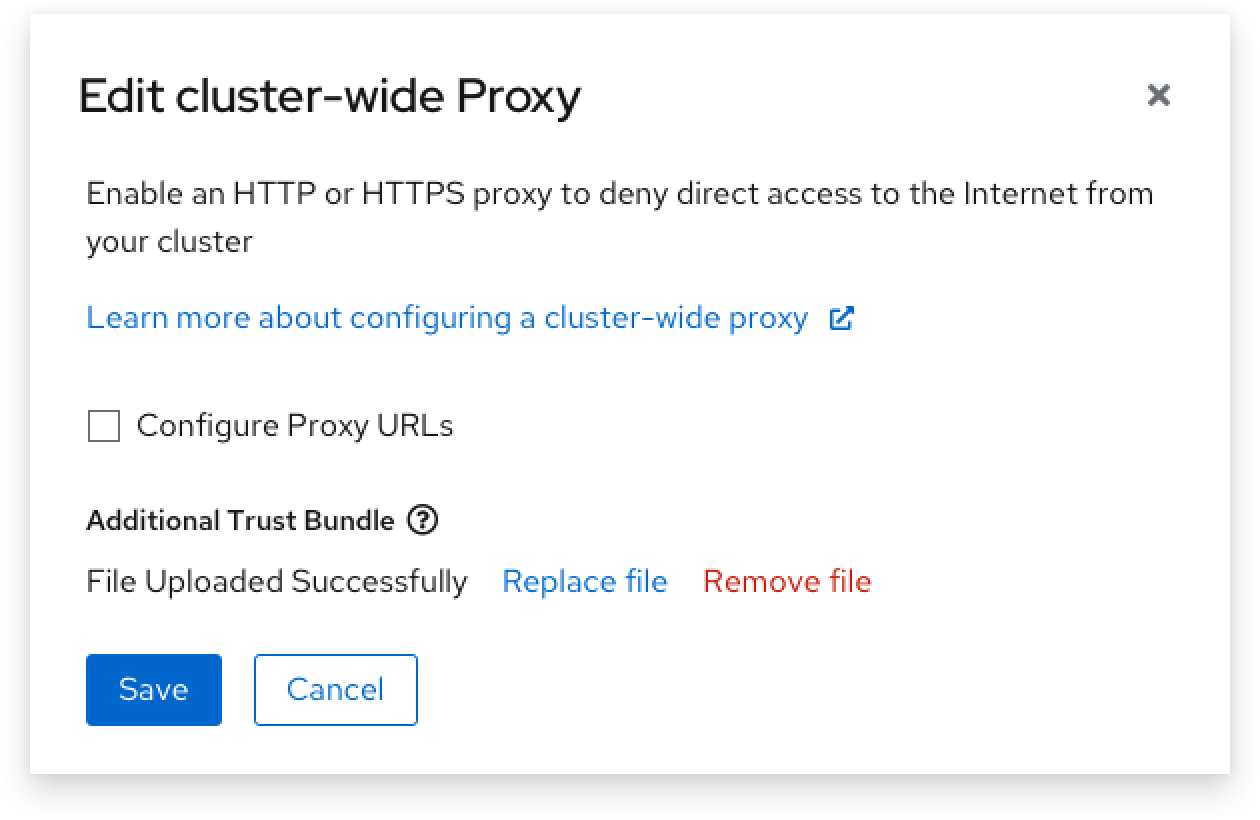Close the Edit cluster-wide Proxy dialog

pos(1158,96)
